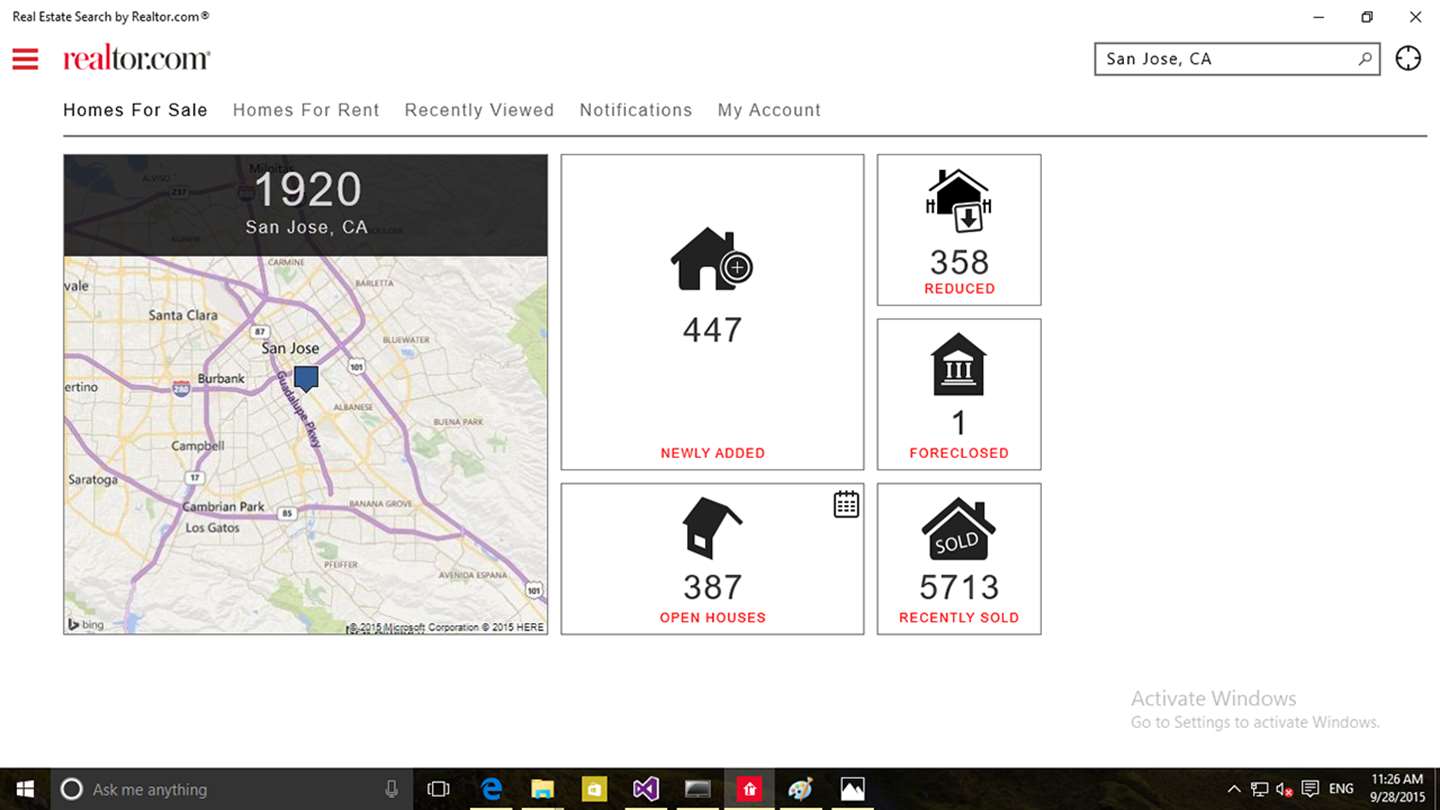This screenshot has width=1440, height=810.
Task: Open the 358 Reduced listings tile
Action: point(959,230)
